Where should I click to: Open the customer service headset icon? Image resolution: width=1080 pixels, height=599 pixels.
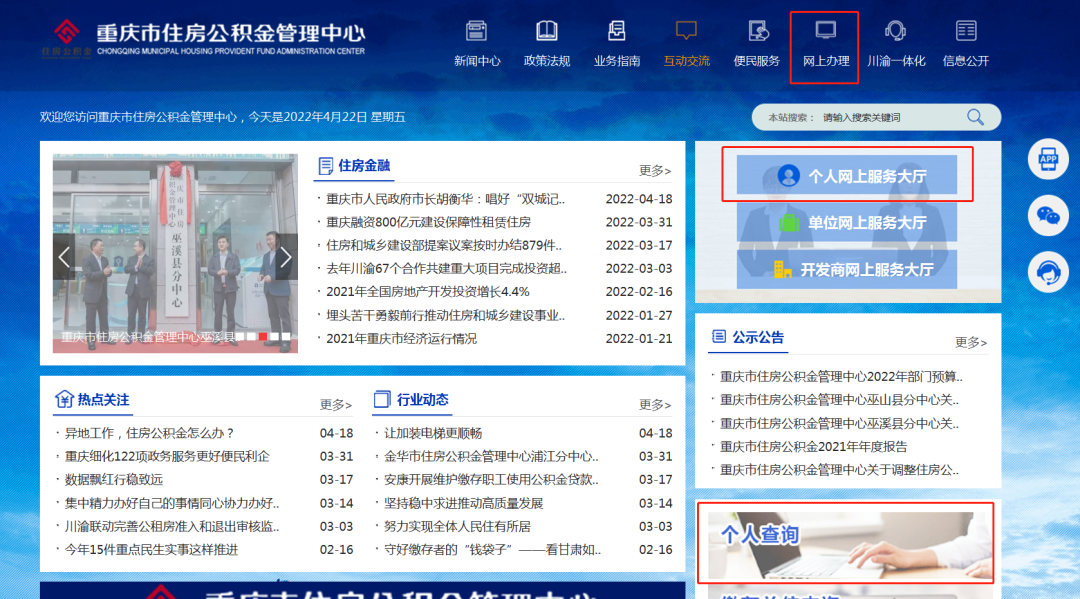[x=1048, y=271]
